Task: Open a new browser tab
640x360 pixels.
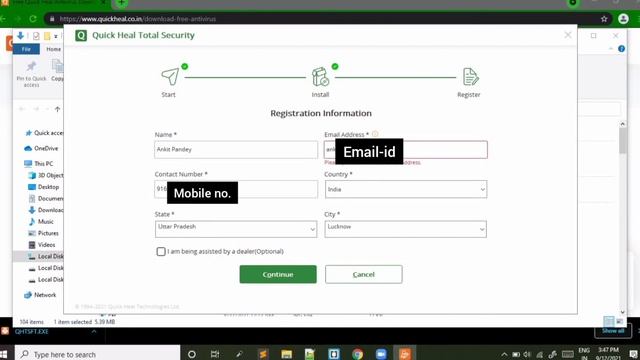Action: [x=121, y=3]
